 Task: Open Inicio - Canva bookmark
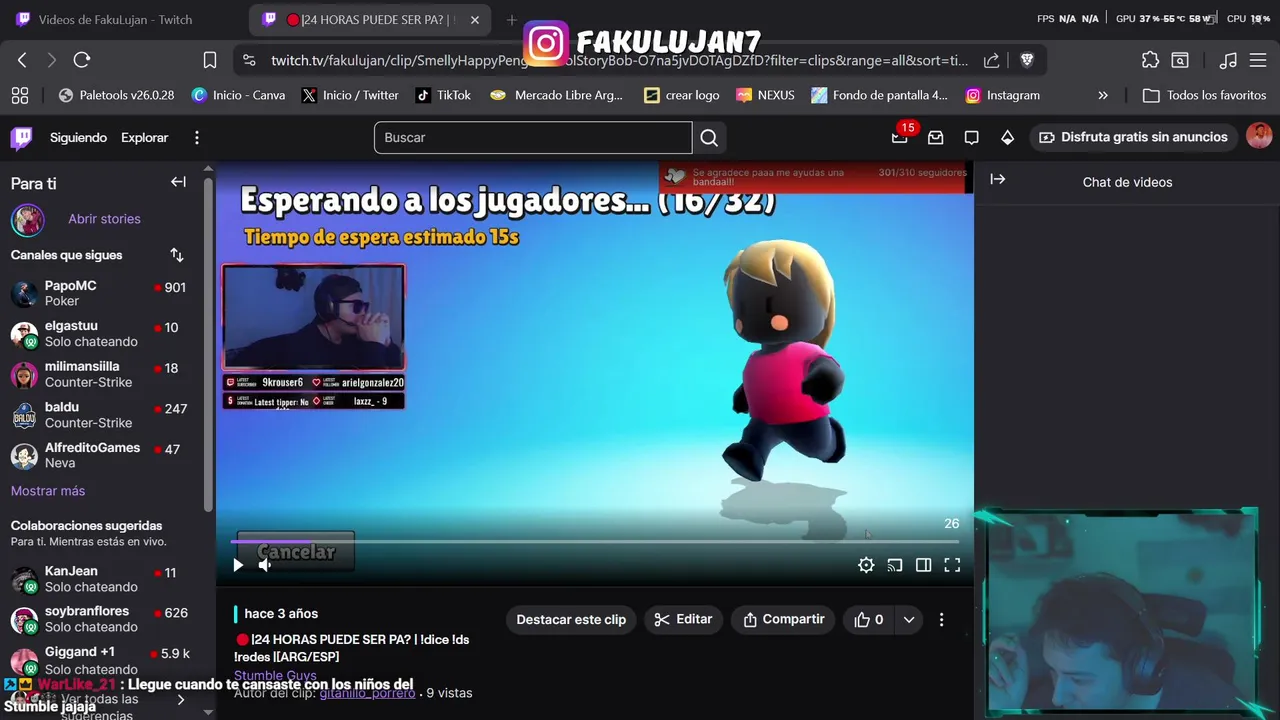point(238,96)
